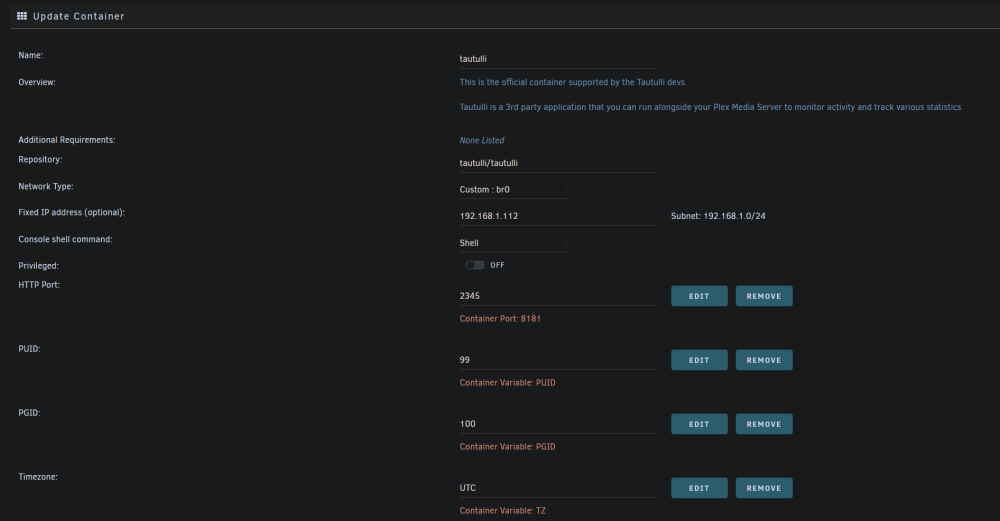Viewport: 1000px width, 521px height.
Task: Click the 'Overview:' label
Action: click(37, 82)
